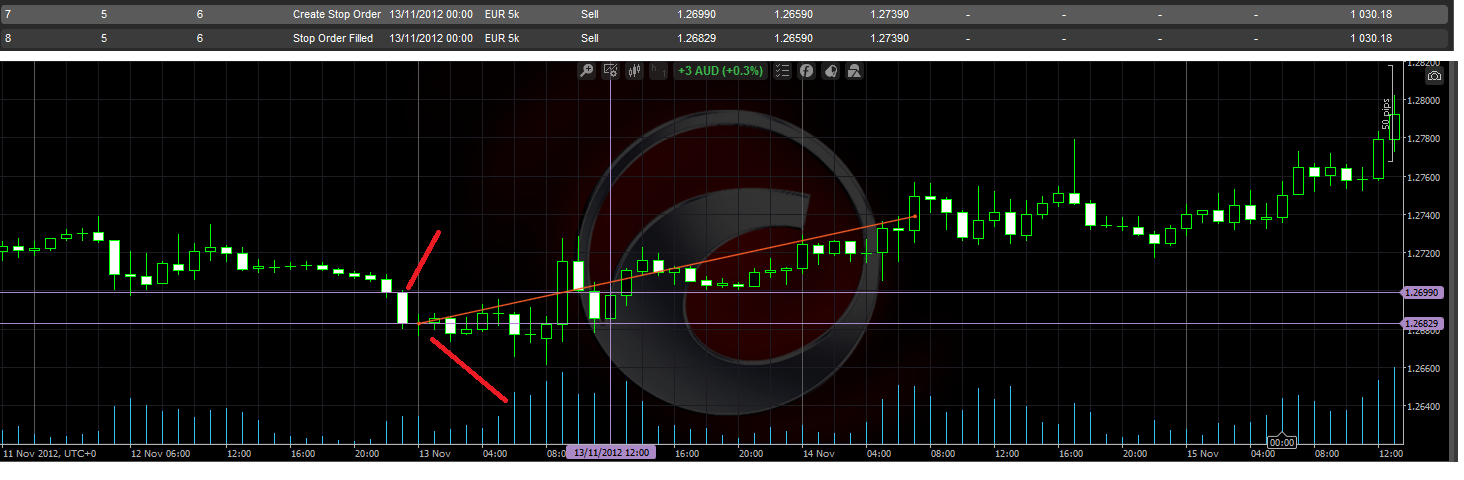The width and height of the screenshot is (1464, 480).
Task: Click order ID 7 in first table row
Action: (8, 15)
